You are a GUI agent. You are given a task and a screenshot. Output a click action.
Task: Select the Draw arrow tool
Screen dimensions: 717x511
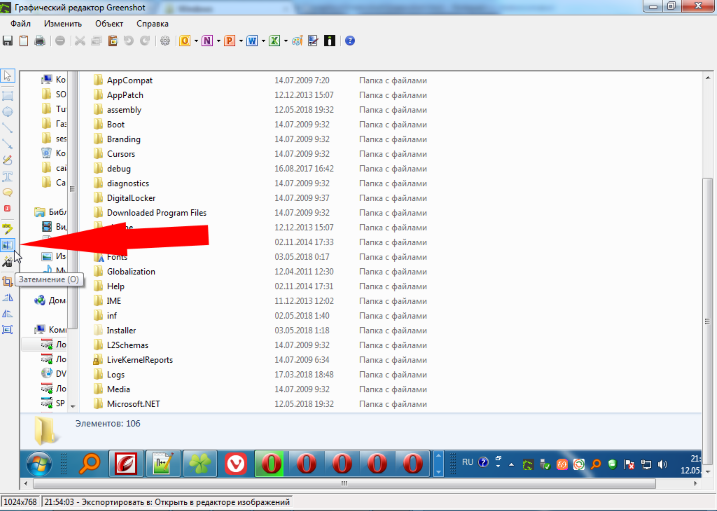click(8, 143)
